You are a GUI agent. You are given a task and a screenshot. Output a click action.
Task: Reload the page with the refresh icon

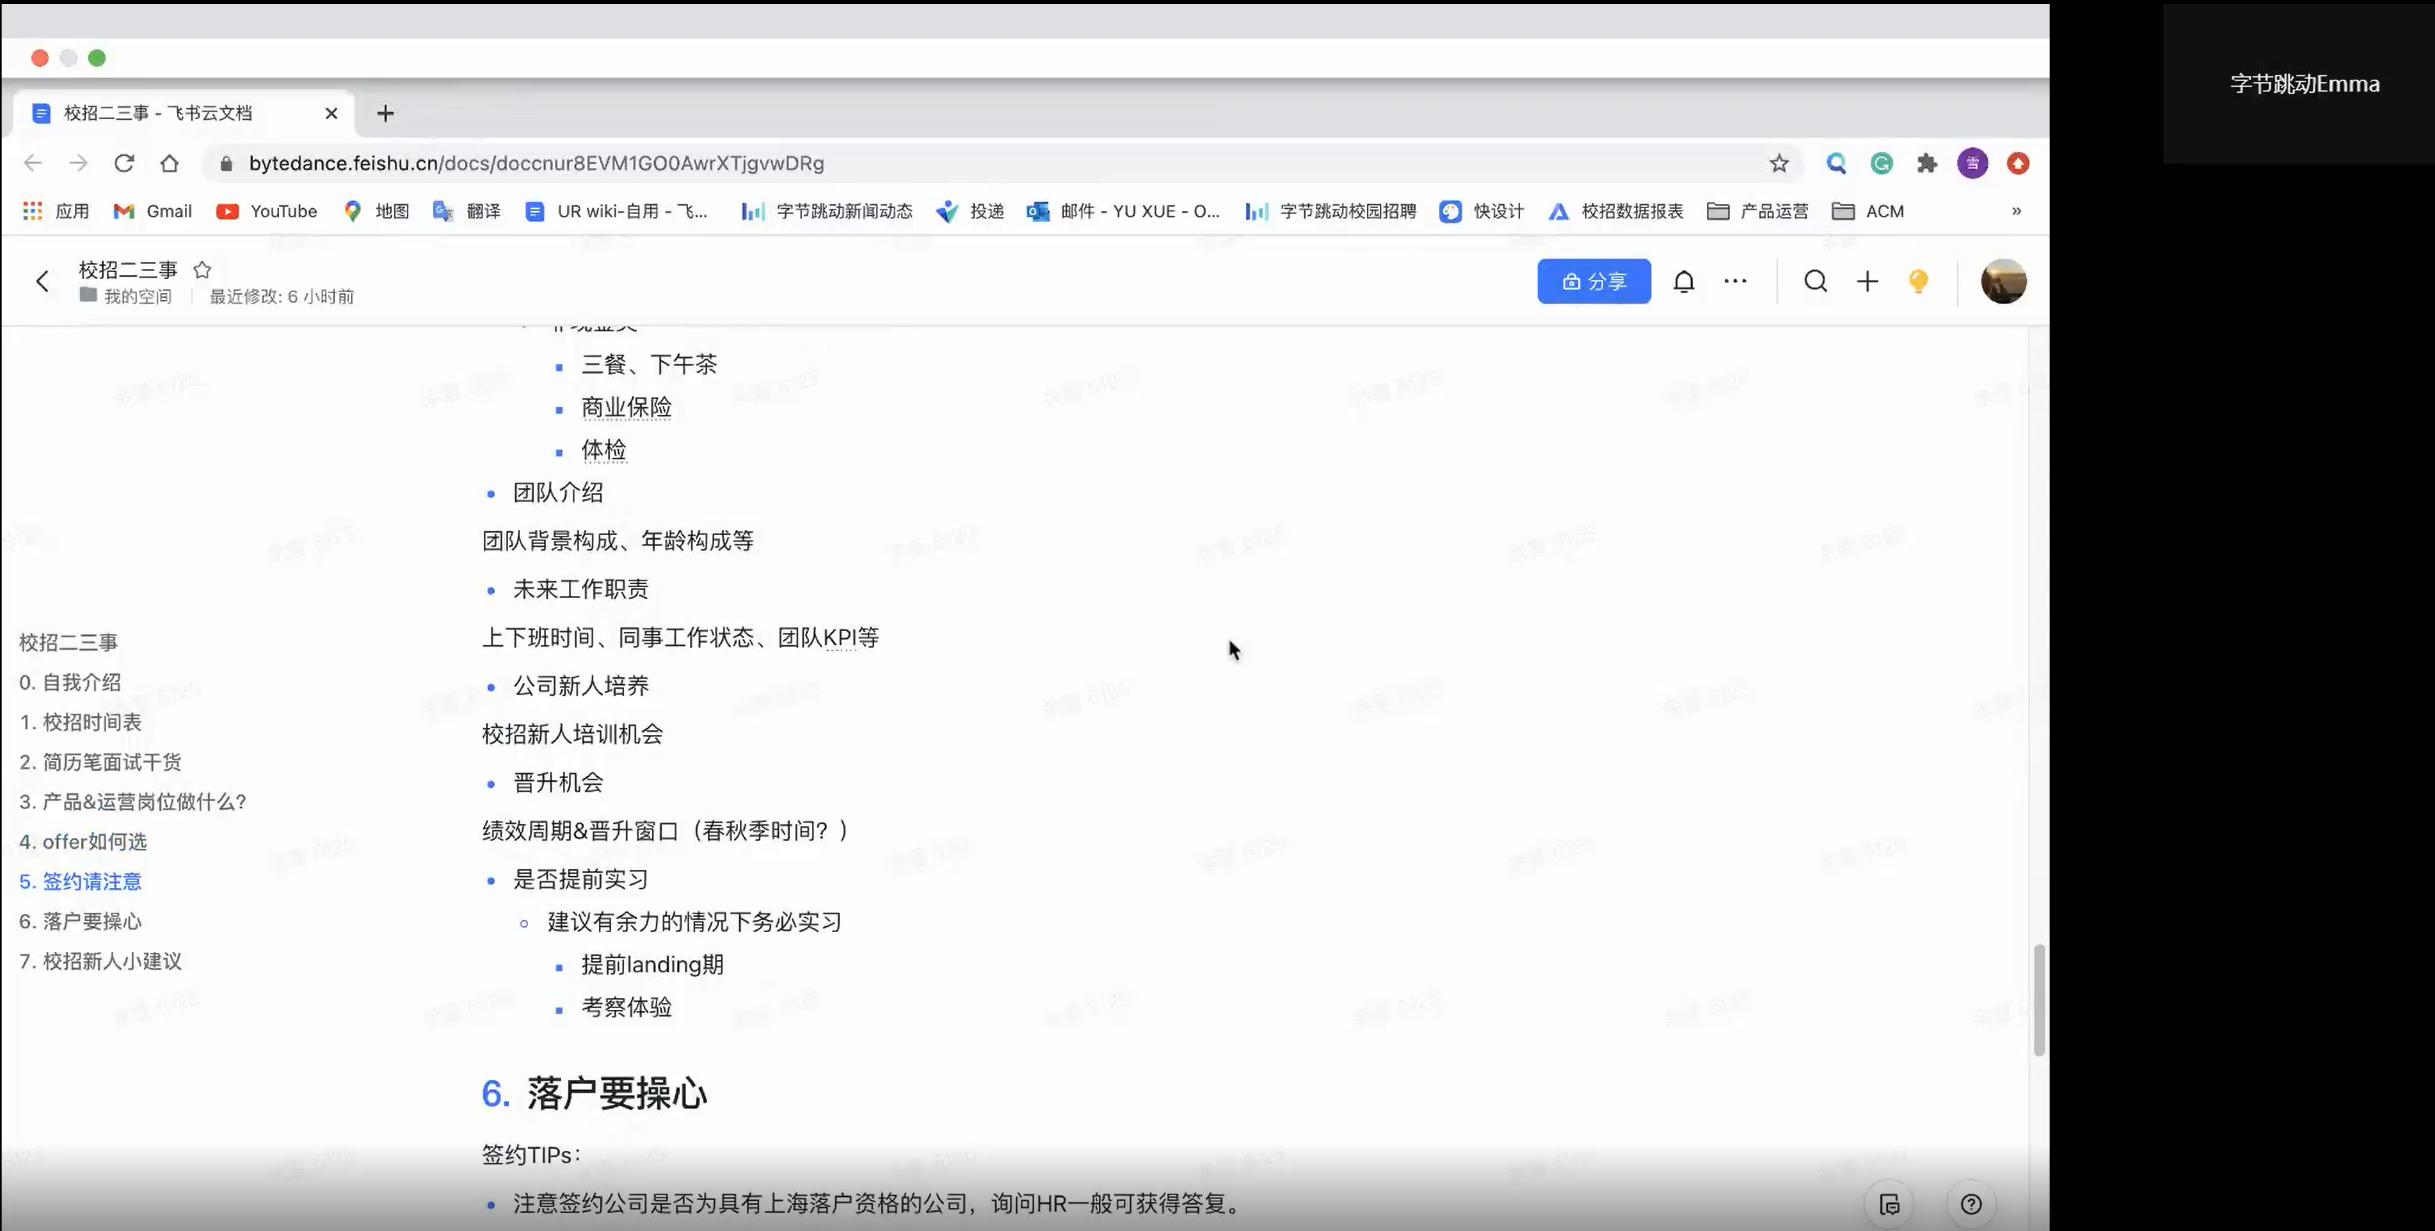pos(124,163)
